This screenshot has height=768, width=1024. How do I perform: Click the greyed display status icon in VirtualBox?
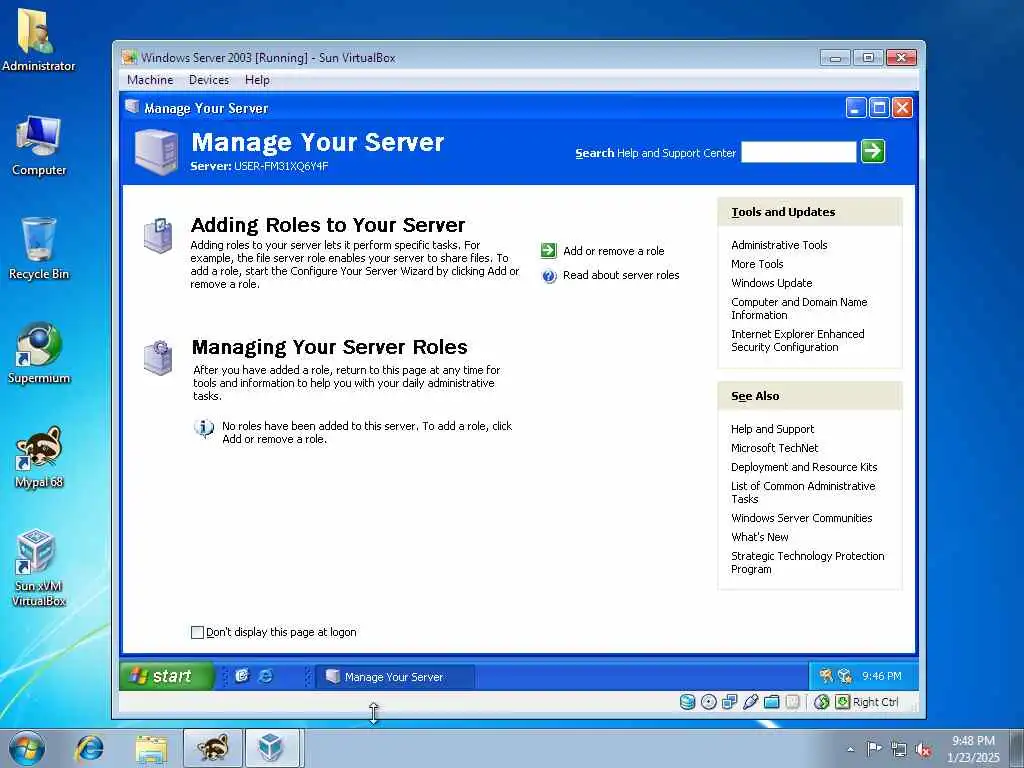pos(792,702)
